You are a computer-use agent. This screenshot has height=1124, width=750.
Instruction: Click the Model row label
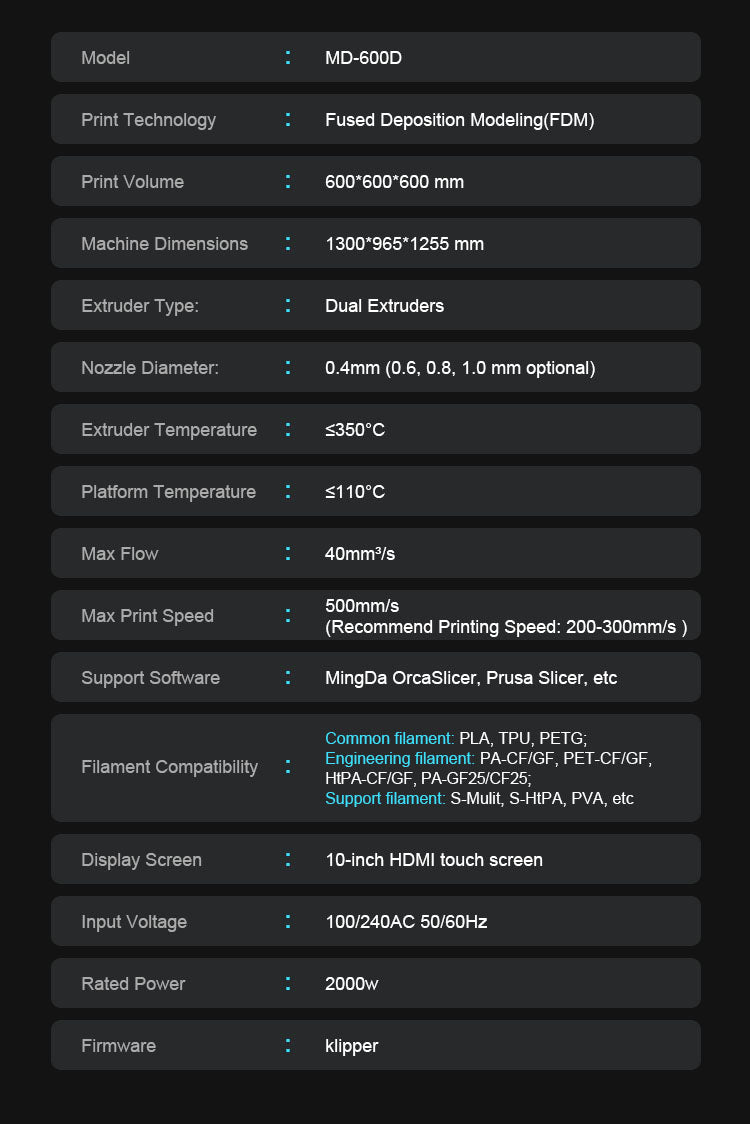coord(105,58)
